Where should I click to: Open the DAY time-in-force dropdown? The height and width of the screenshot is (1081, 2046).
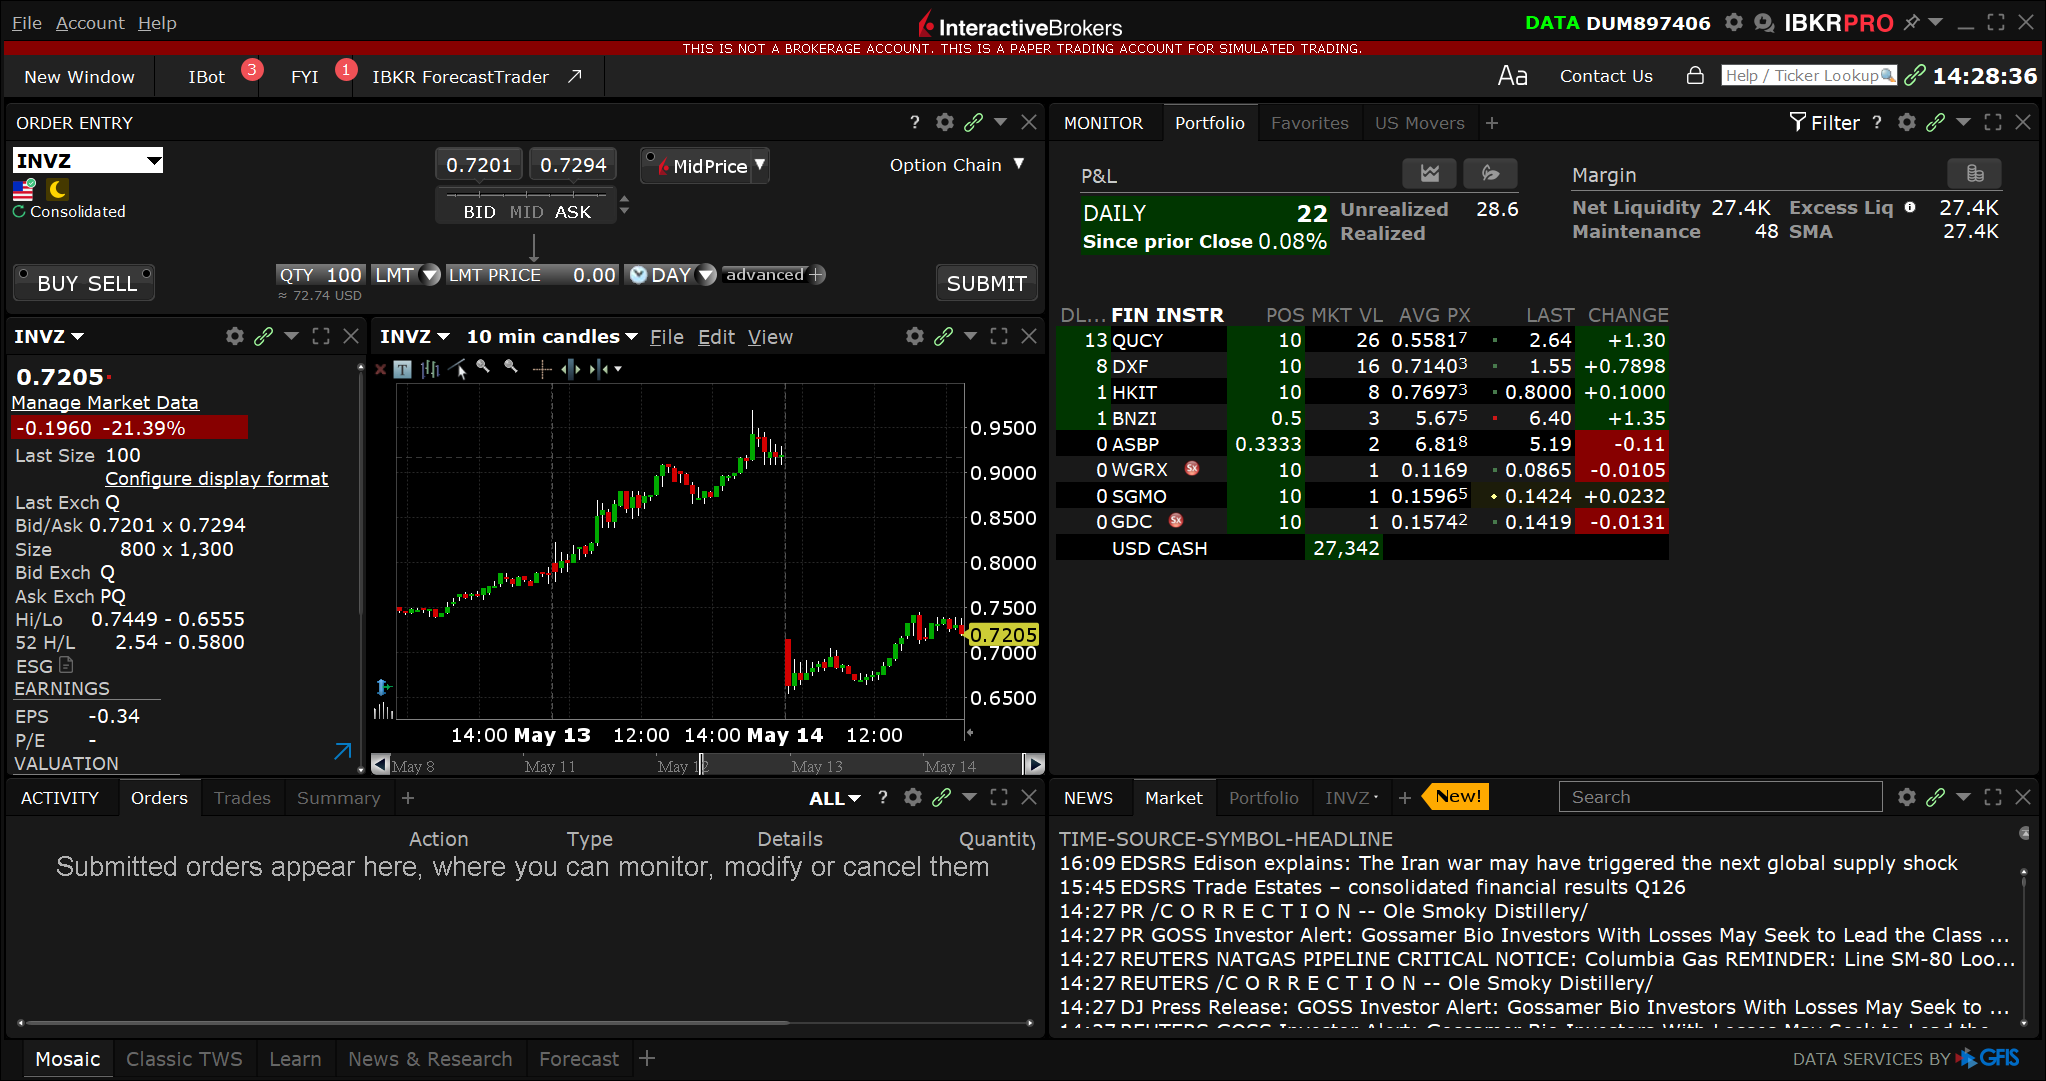(706, 275)
